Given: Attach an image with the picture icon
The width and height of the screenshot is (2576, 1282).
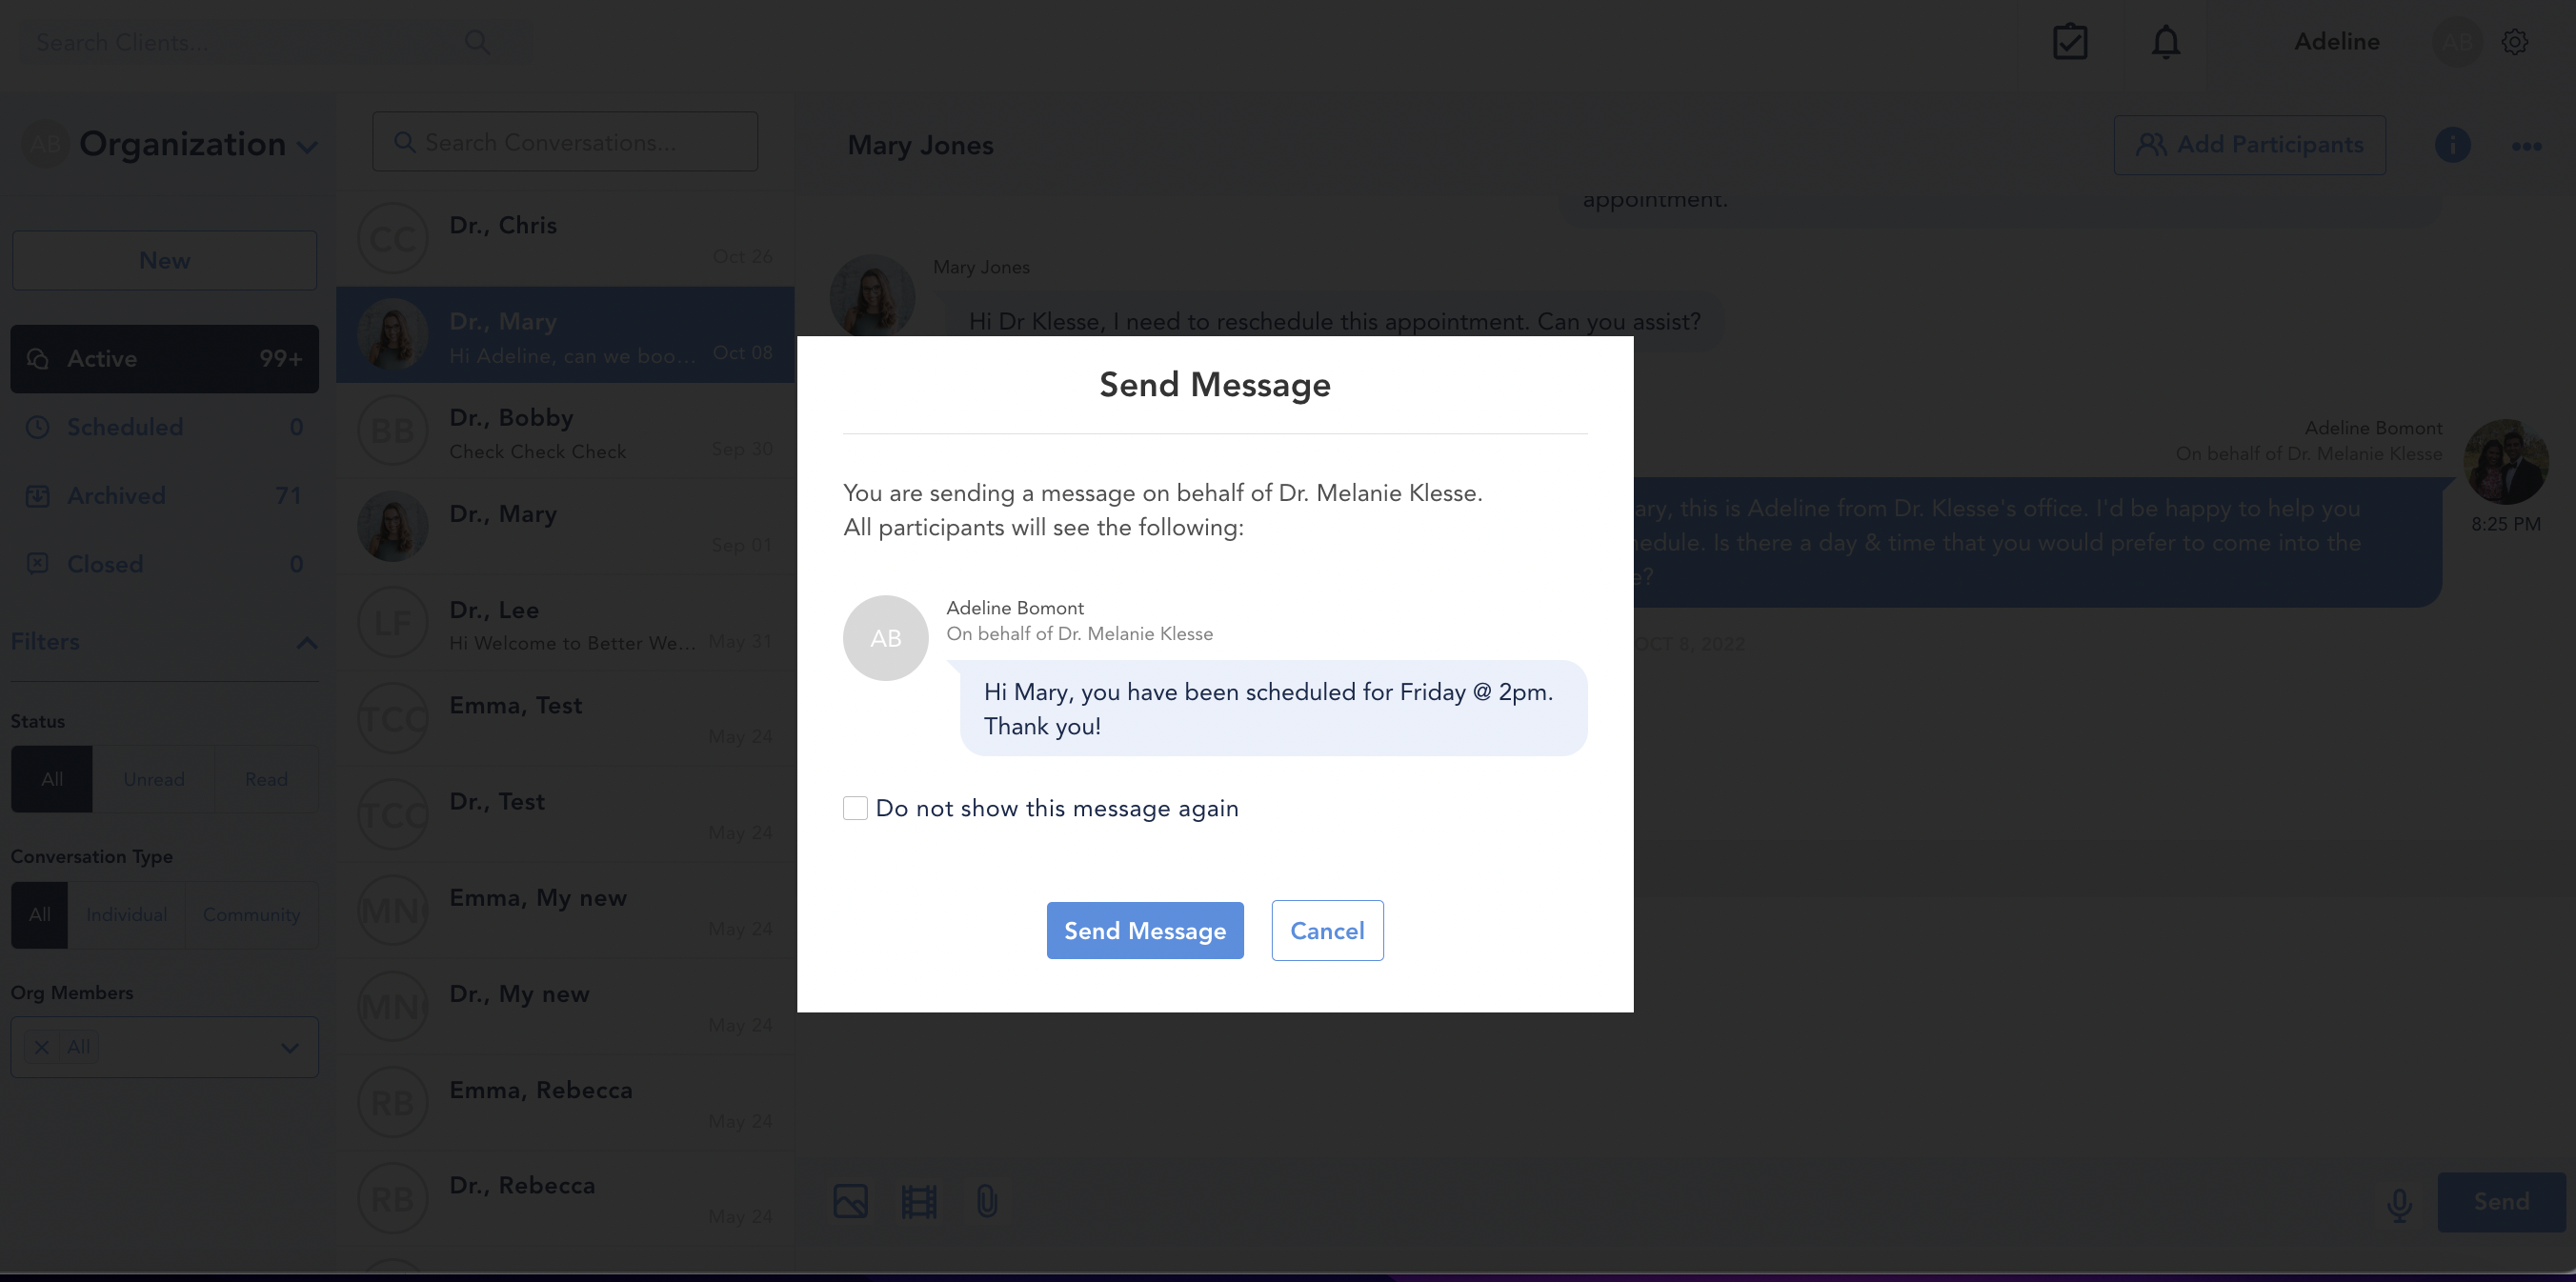Looking at the screenshot, I should [x=850, y=1201].
